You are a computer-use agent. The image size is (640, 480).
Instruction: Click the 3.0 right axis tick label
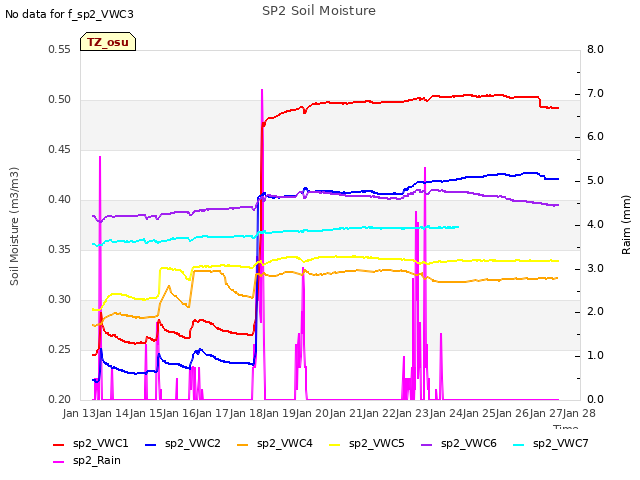(x=595, y=269)
